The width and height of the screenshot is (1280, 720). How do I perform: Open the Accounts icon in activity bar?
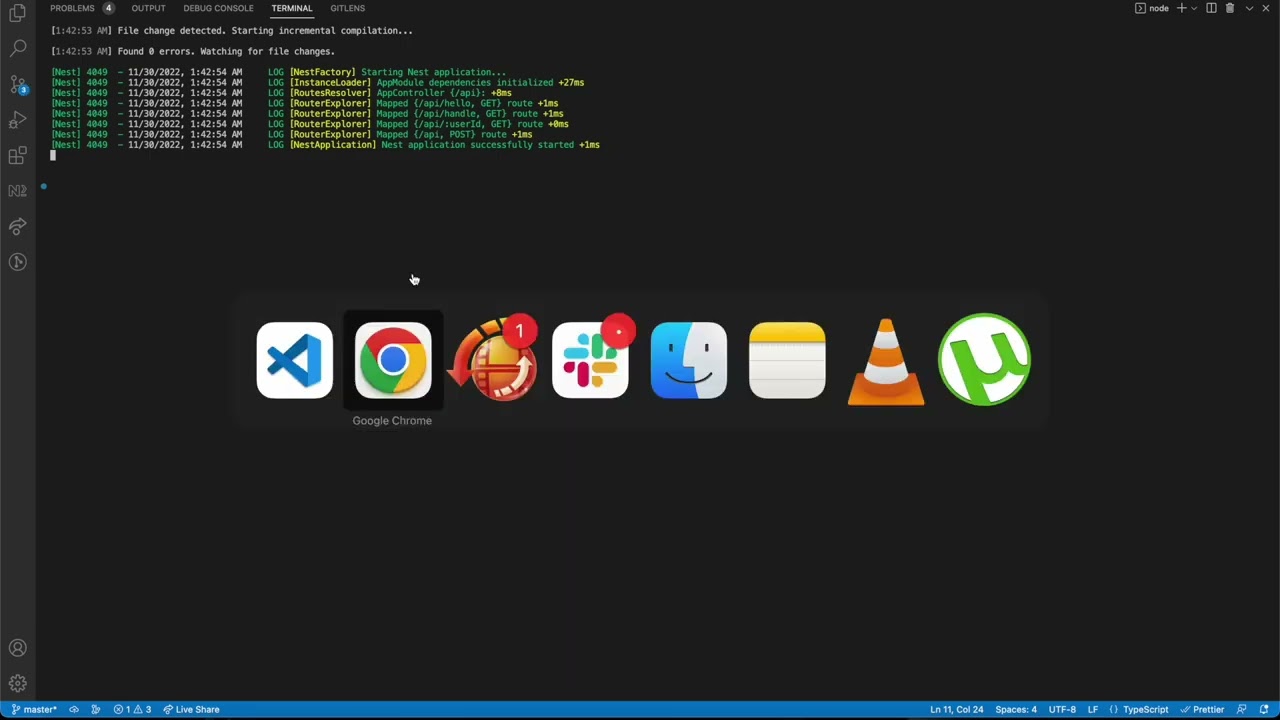pos(17,648)
